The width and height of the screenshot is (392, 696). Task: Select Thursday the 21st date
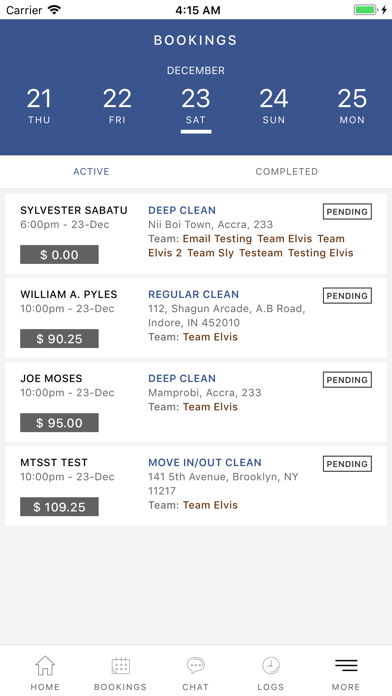coord(39,106)
